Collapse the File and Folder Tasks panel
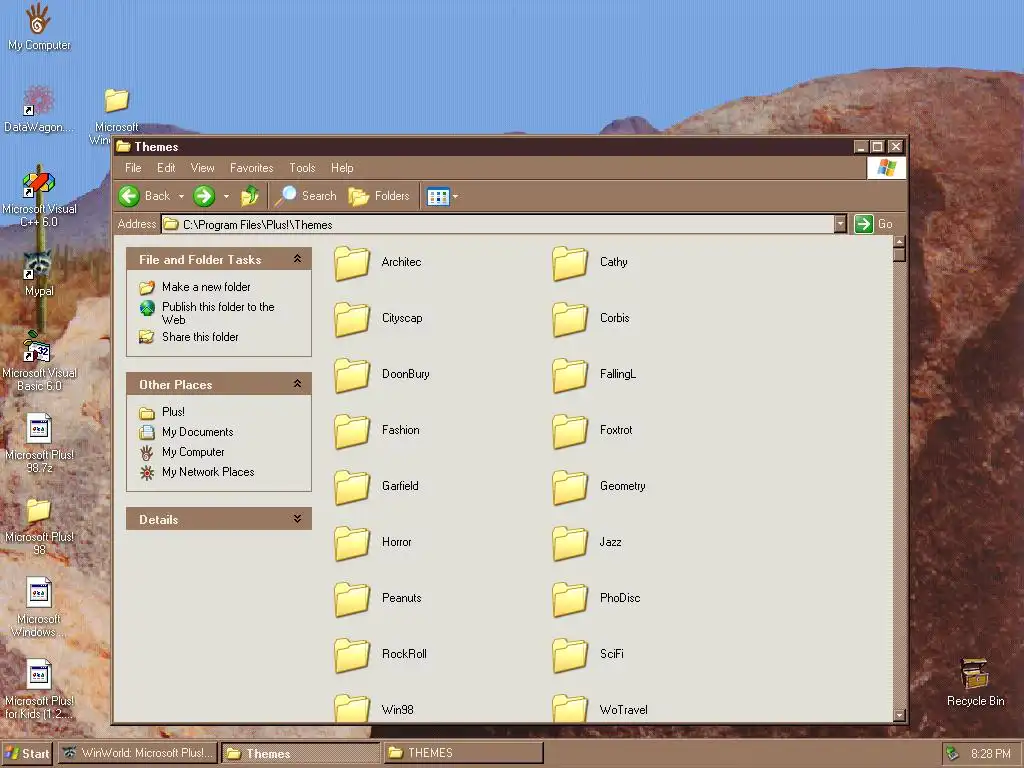 (x=297, y=259)
